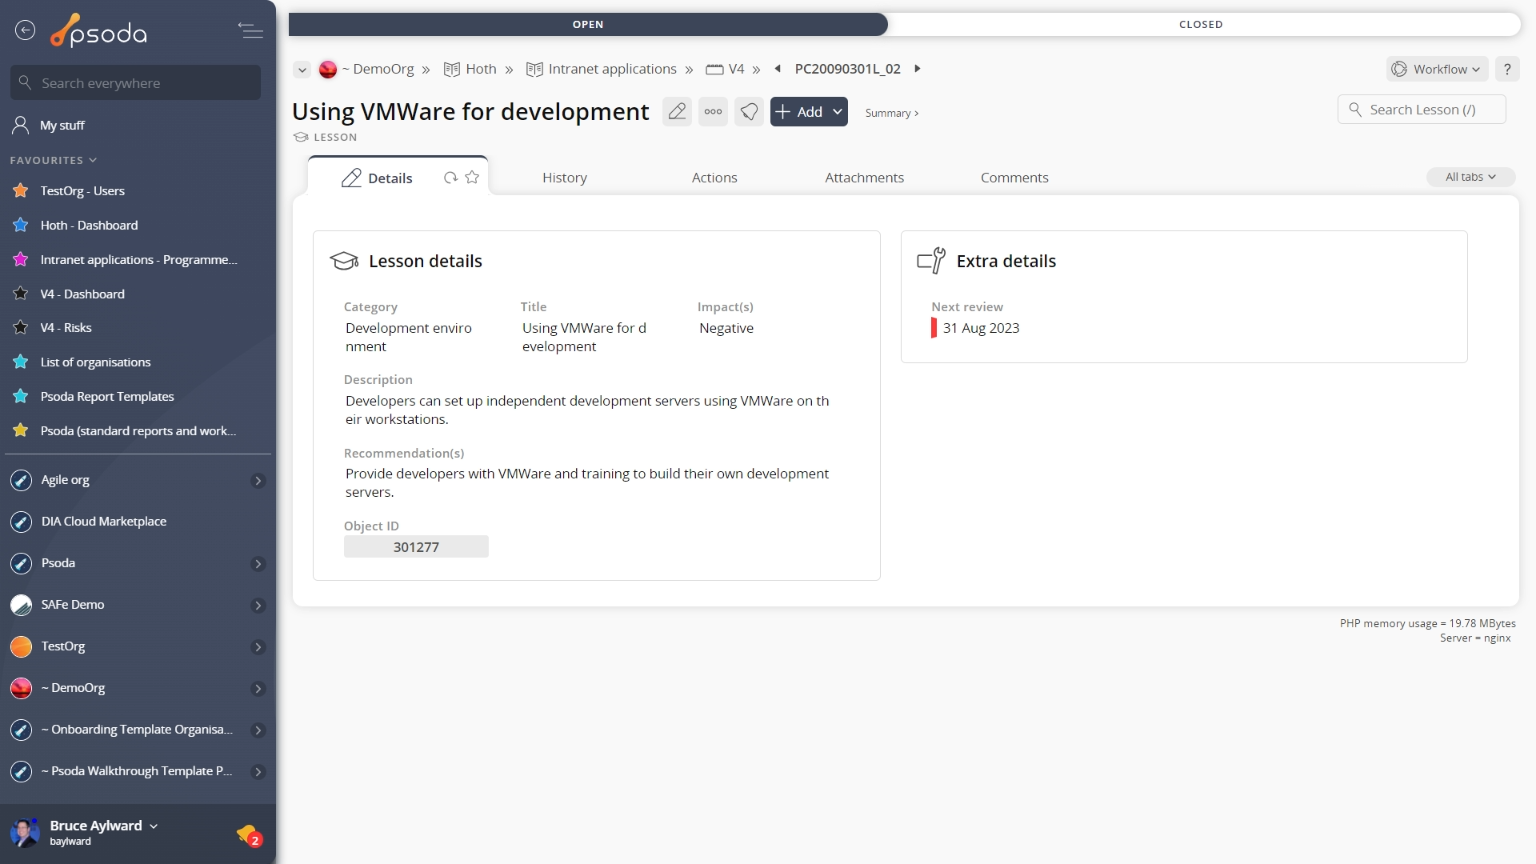Viewport: 1536px width, 864px height.
Task: Switch to the History tab
Action: (564, 178)
